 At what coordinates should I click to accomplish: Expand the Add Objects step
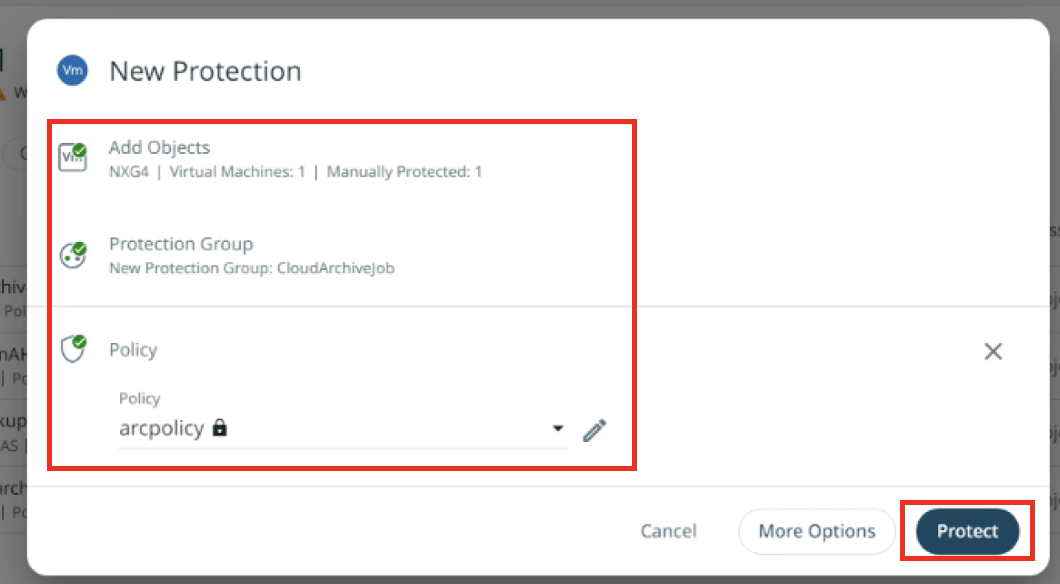click(160, 147)
